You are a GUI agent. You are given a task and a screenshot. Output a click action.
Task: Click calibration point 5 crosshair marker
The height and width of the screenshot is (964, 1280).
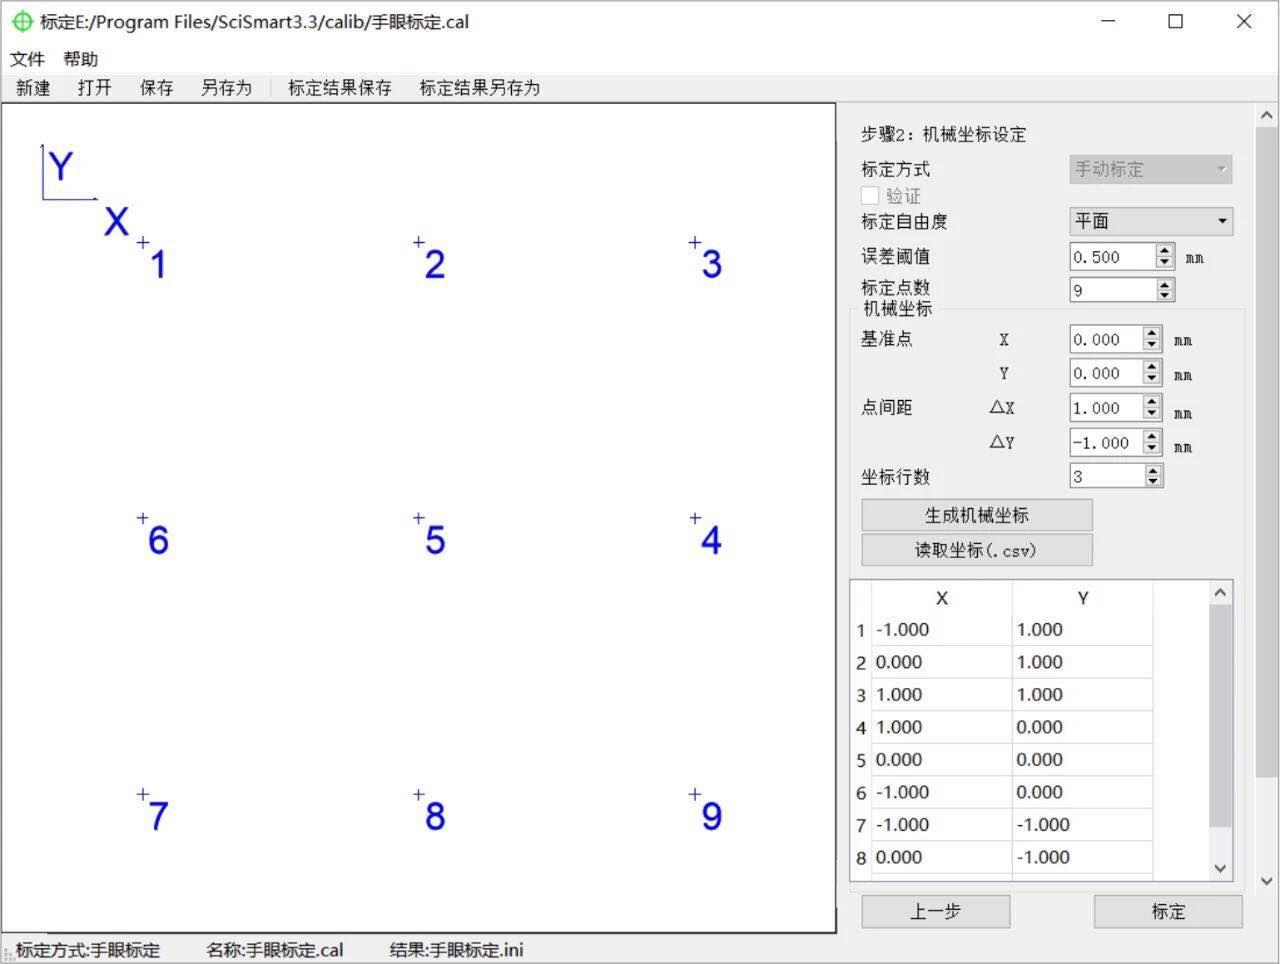pos(418,518)
